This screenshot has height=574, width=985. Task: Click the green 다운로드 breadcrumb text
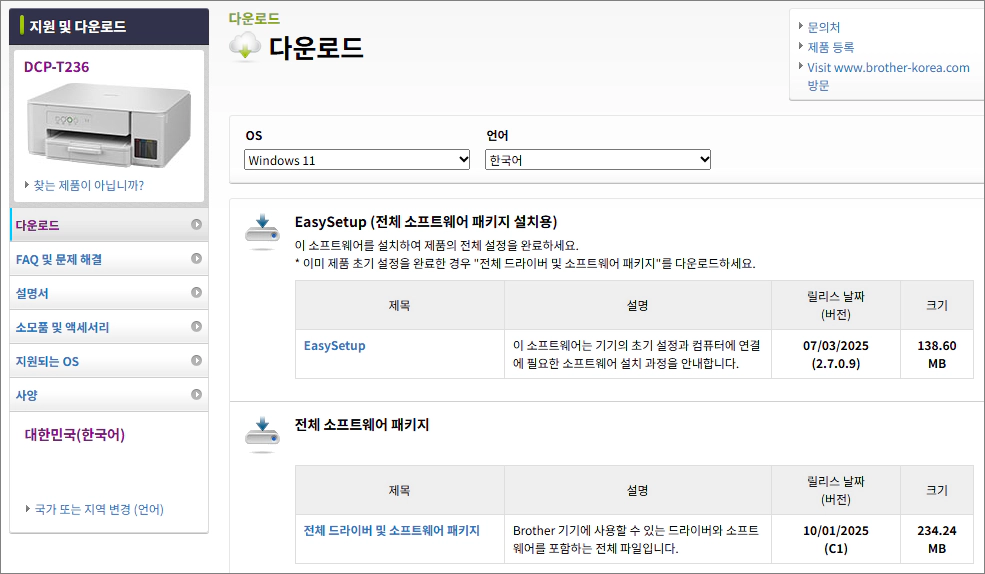(x=254, y=18)
